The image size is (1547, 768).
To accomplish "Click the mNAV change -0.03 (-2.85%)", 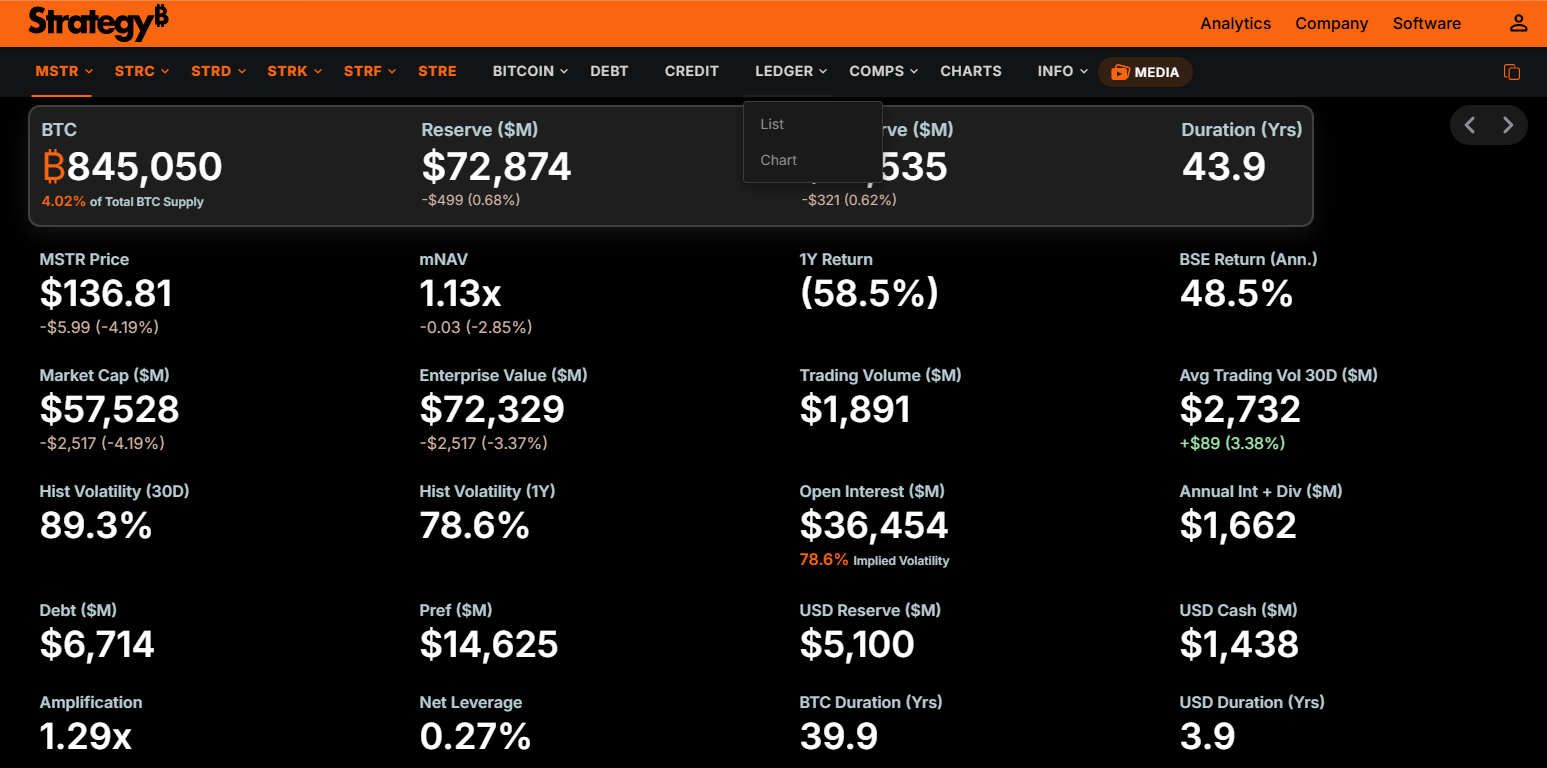I will [x=476, y=327].
